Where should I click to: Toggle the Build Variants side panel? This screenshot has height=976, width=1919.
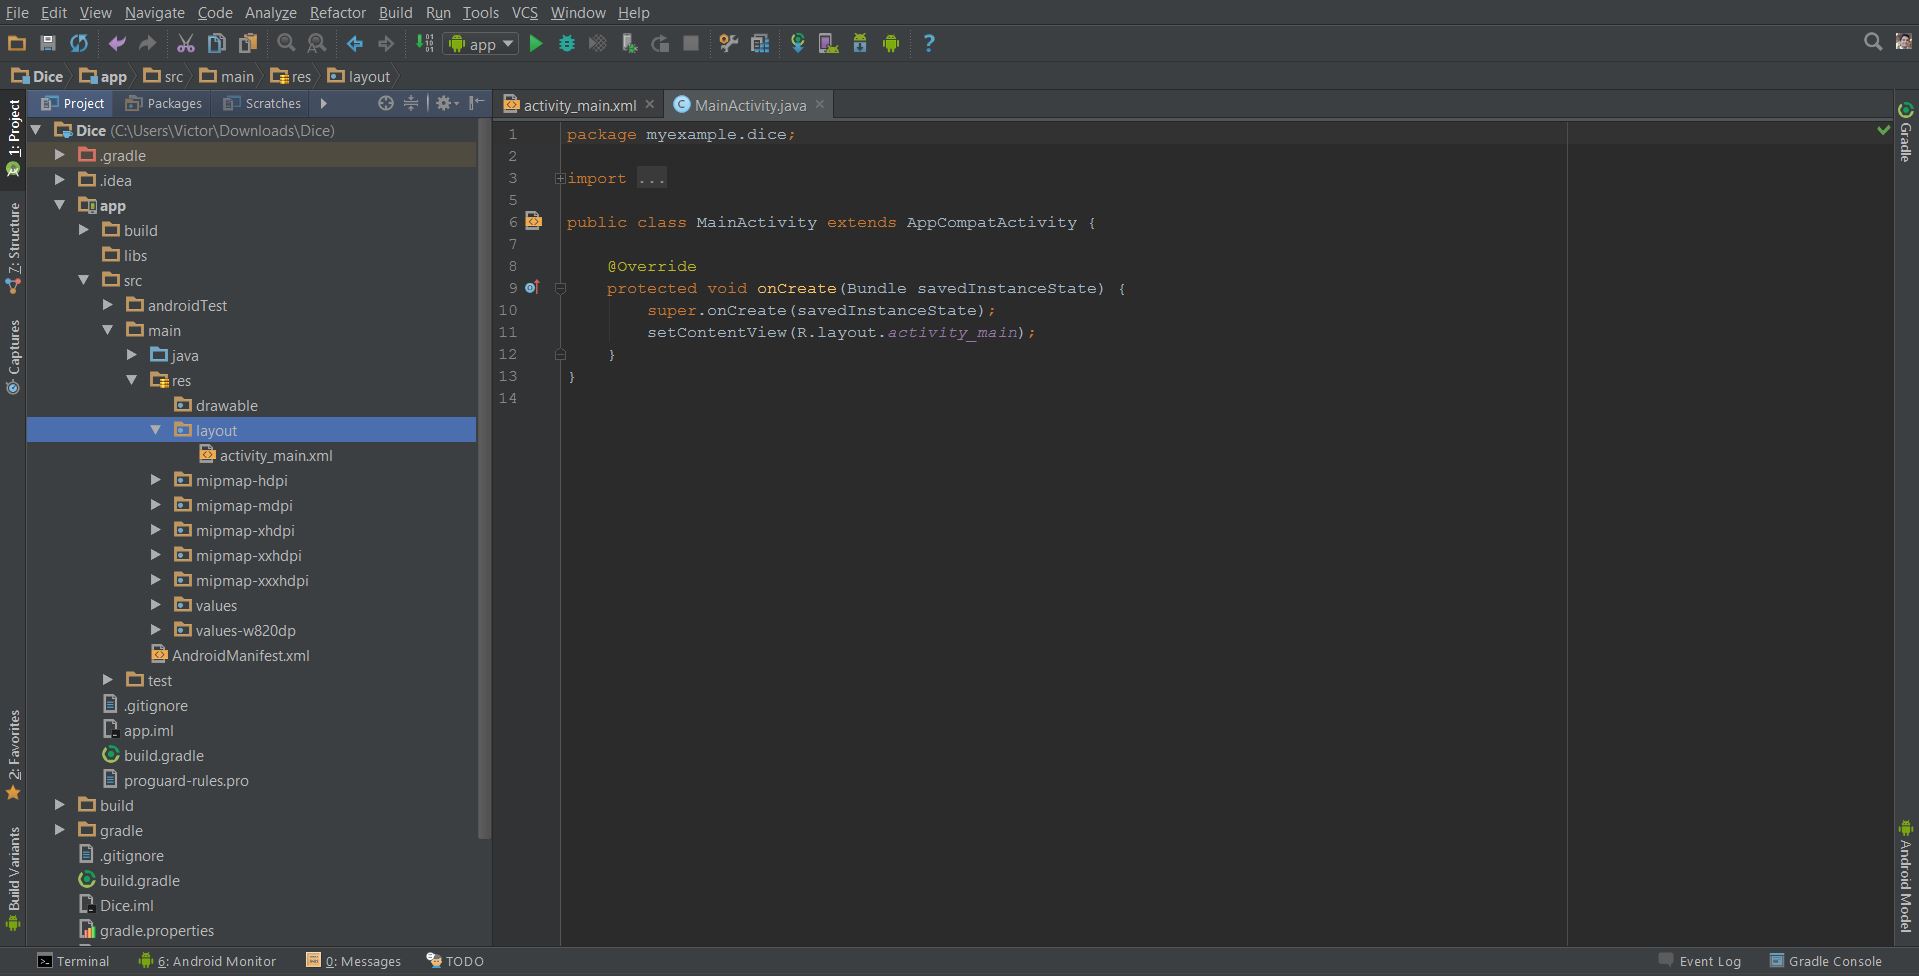click(x=13, y=878)
